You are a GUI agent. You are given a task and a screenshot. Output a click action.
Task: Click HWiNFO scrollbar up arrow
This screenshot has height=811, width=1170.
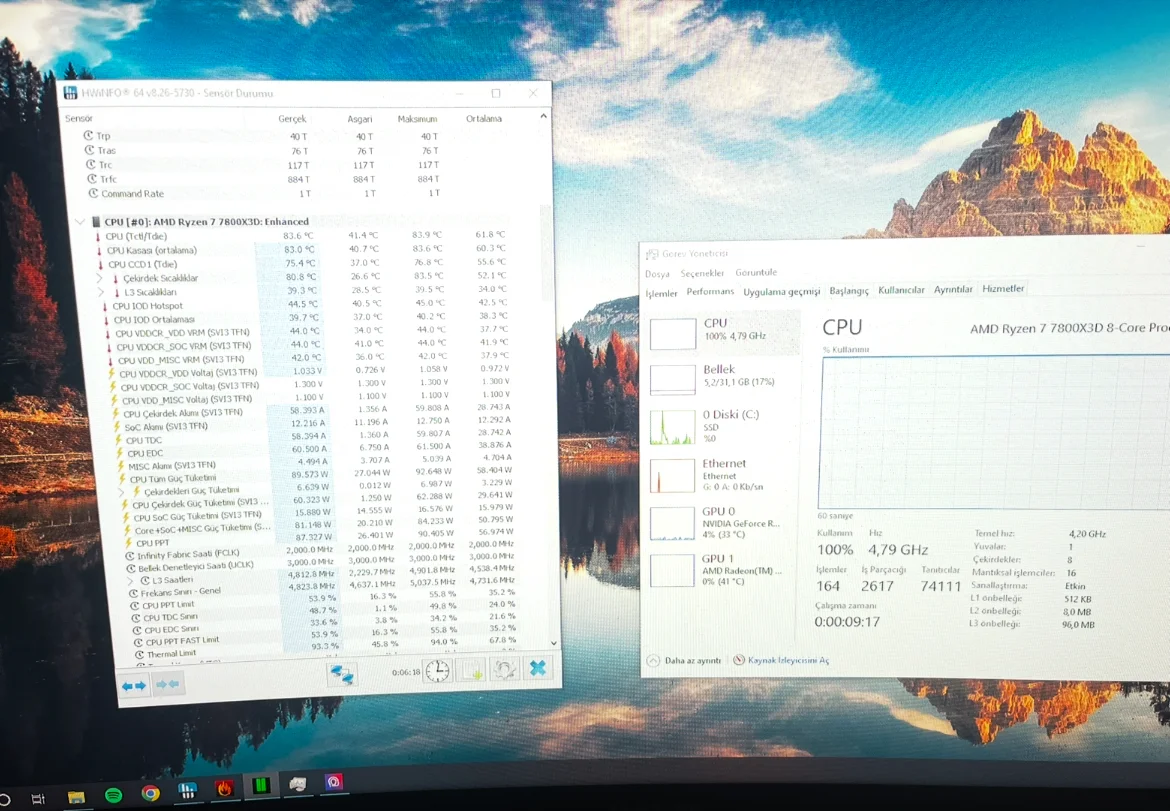tap(543, 116)
